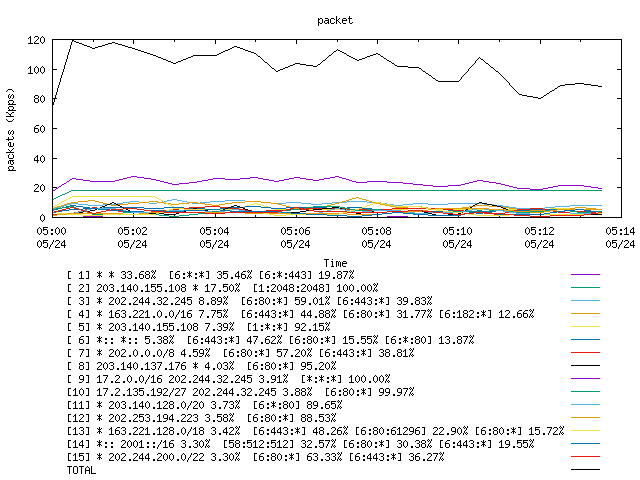Click the y-axis label 'packets (Kpps)'
The image size is (640, 480).
coord(11,130)
